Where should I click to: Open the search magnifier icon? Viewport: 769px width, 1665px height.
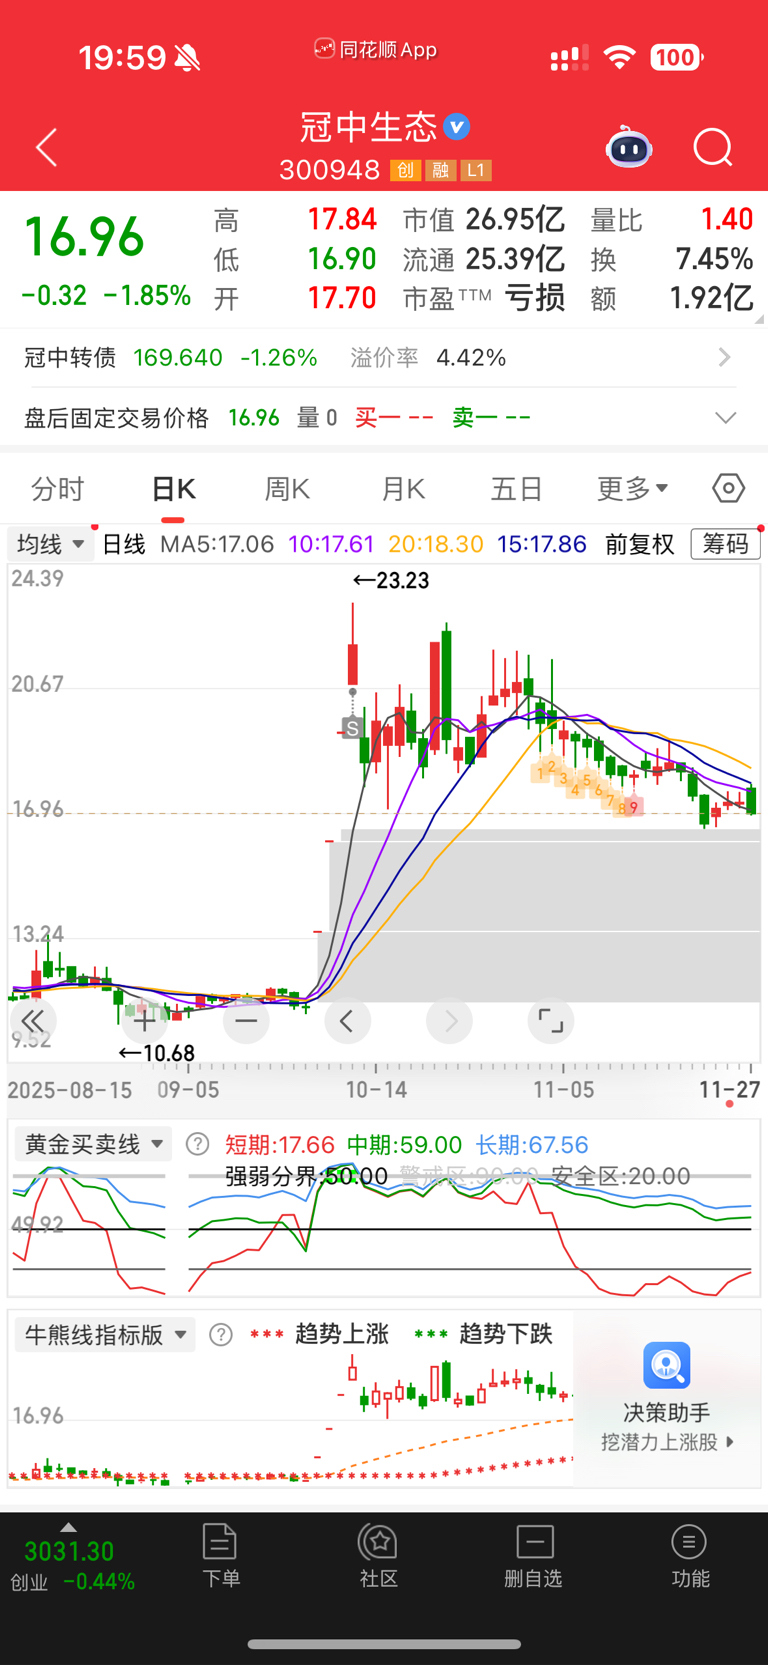point(713,148)
